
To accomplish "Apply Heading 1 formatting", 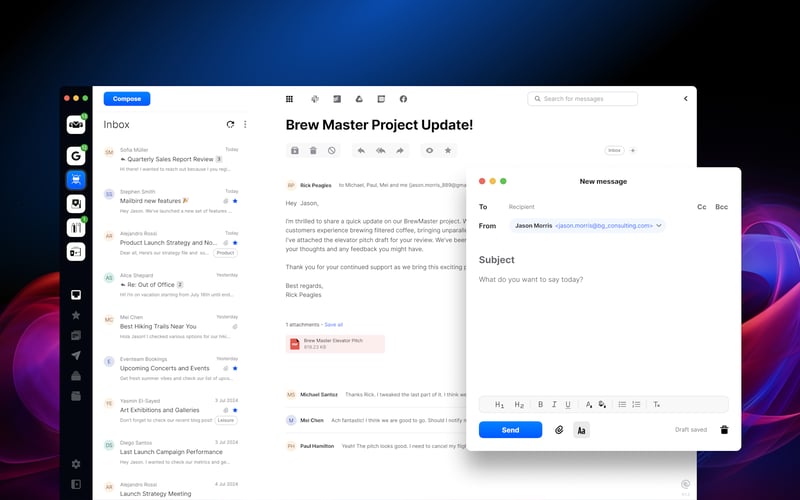I will 499,405.
